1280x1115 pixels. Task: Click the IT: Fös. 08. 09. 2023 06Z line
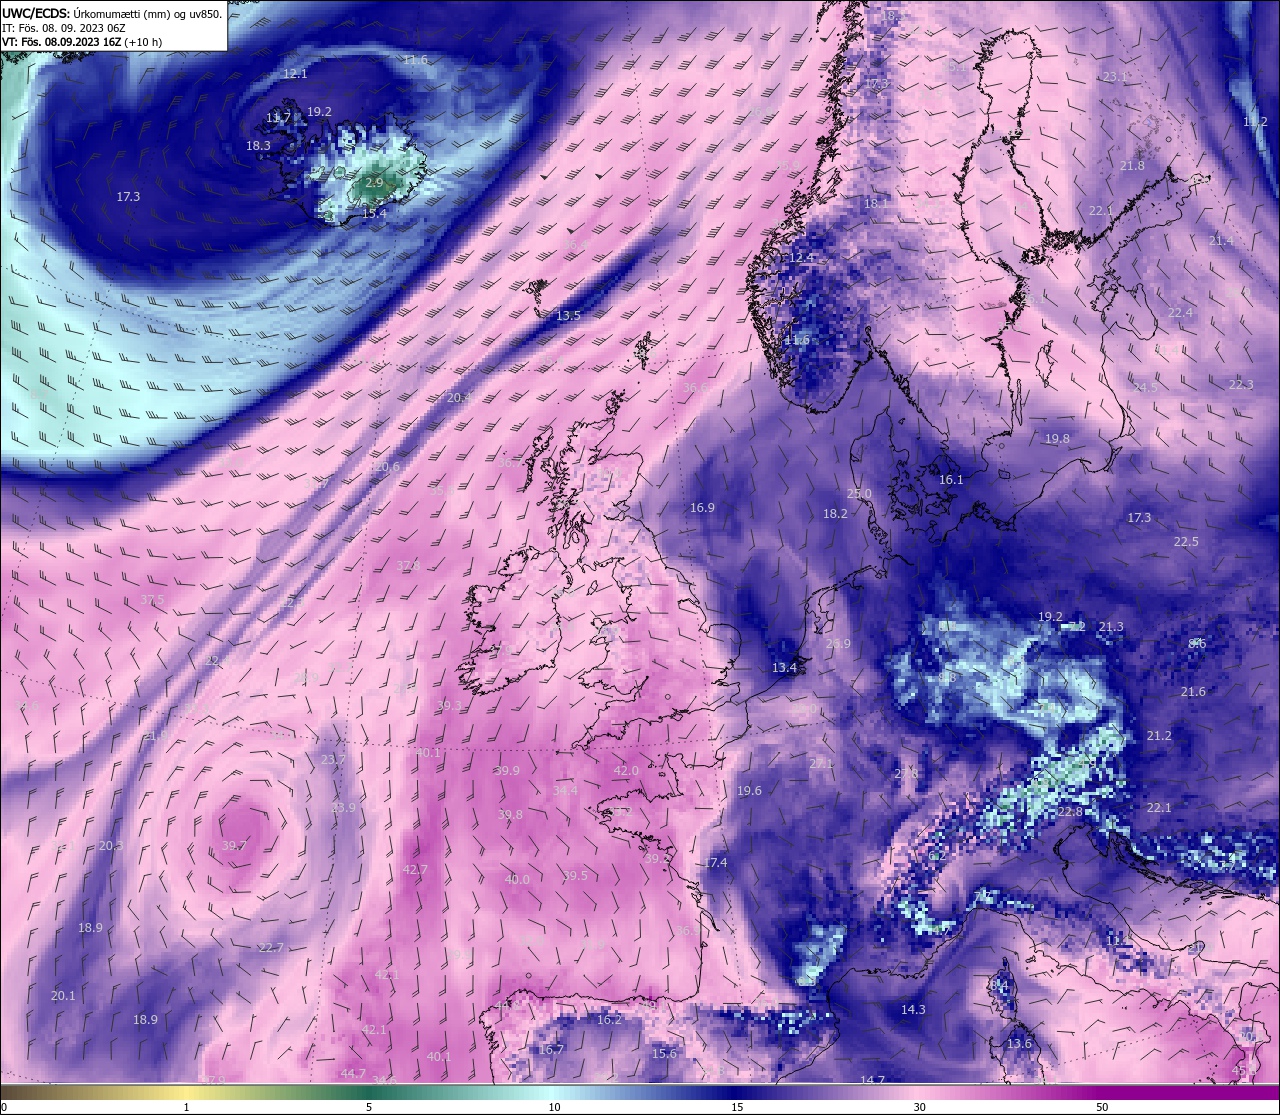click(x=64, y=28)
